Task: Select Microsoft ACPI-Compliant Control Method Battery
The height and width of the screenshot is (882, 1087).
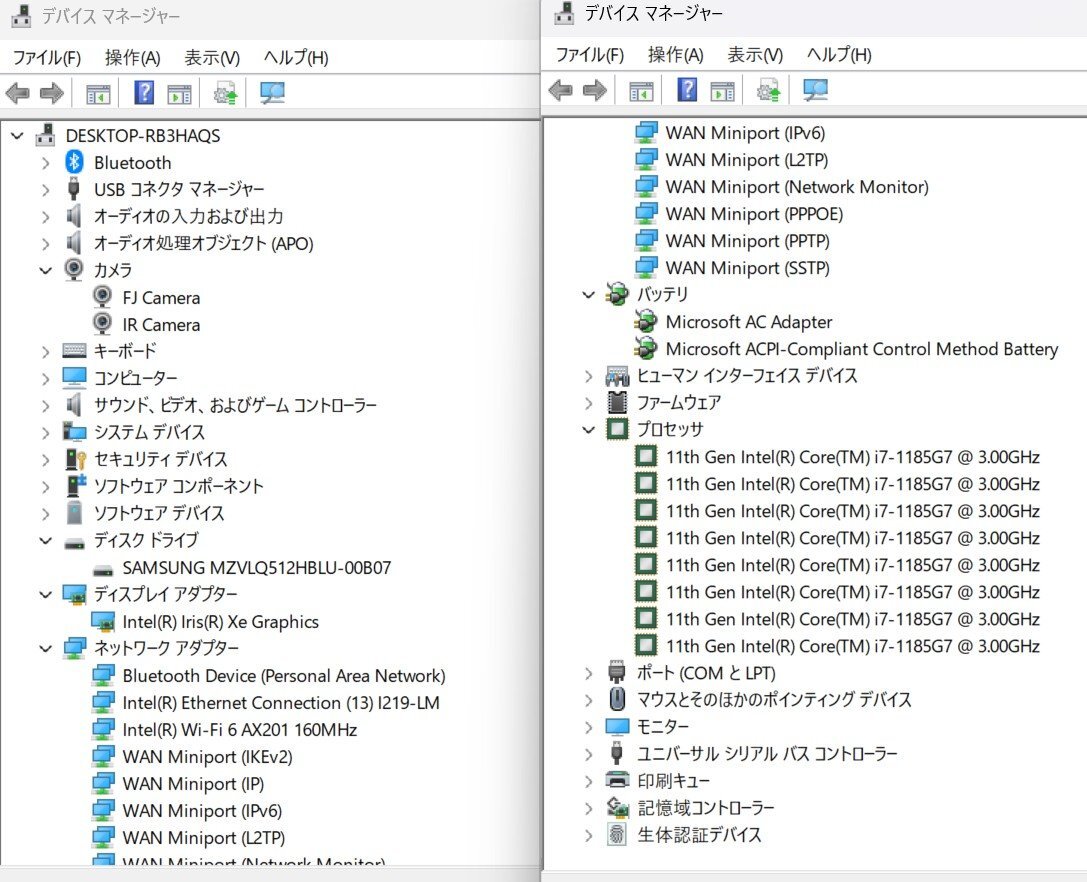Action: point(861,349)
